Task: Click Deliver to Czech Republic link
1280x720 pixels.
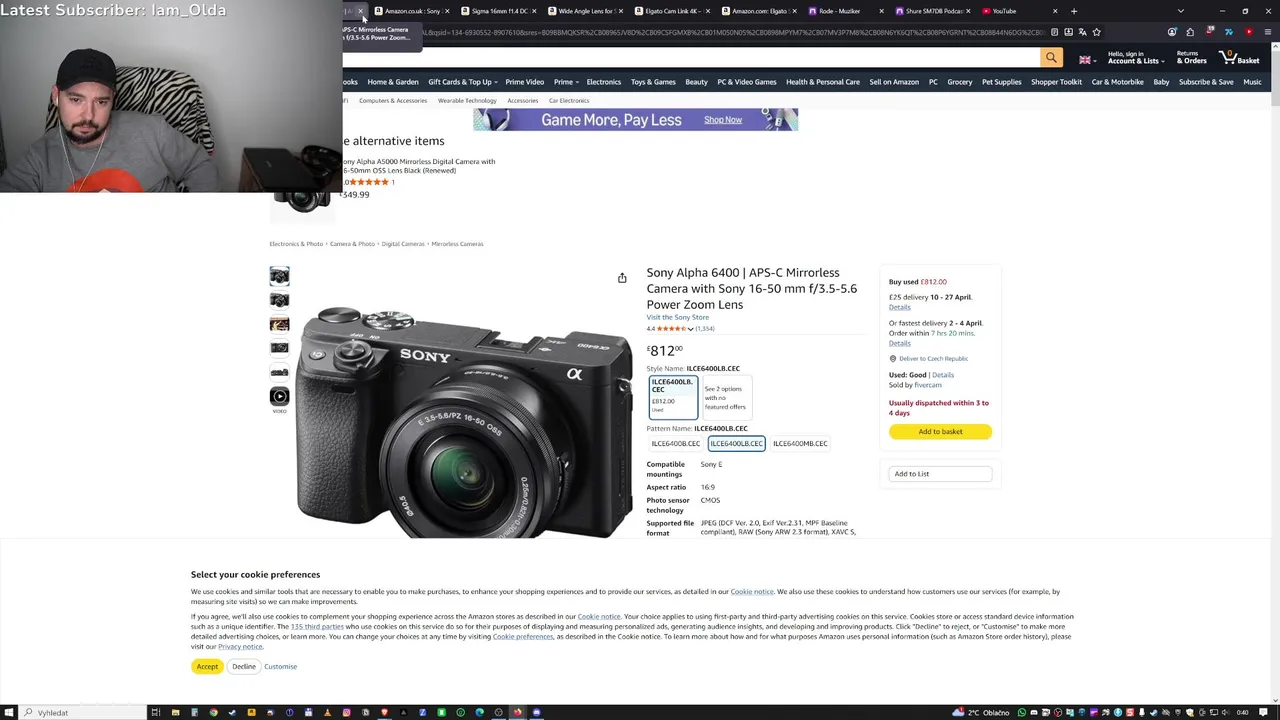Action: coord(933,359)
